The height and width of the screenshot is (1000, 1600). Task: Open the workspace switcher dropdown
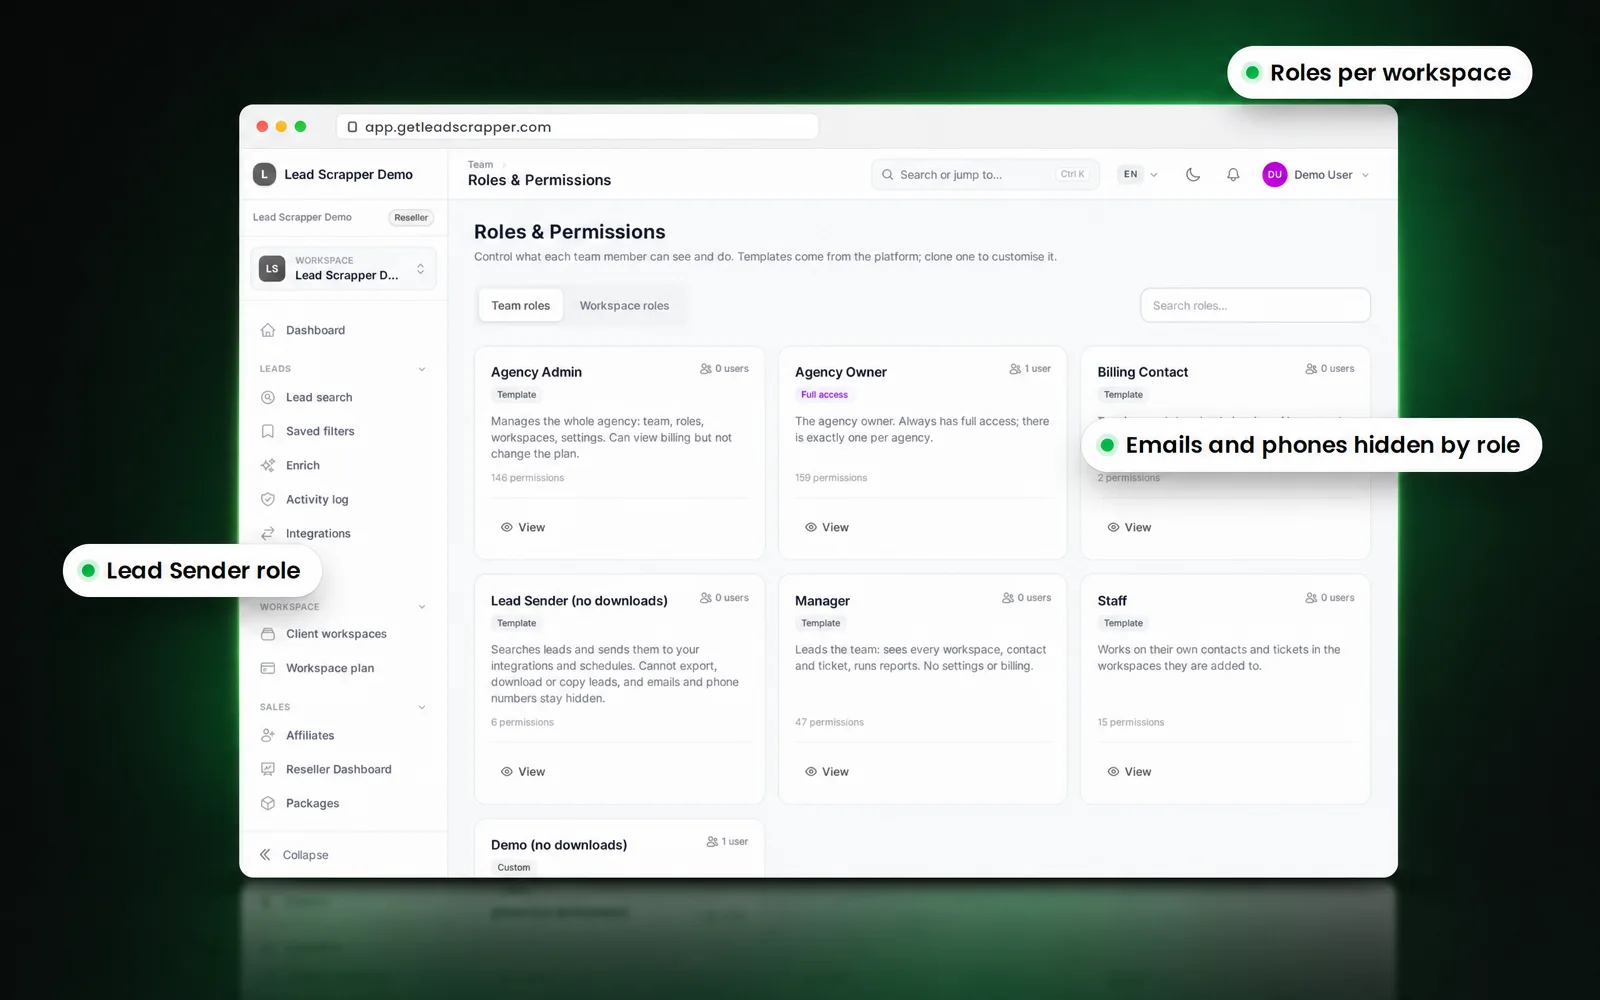coord(343,268)
